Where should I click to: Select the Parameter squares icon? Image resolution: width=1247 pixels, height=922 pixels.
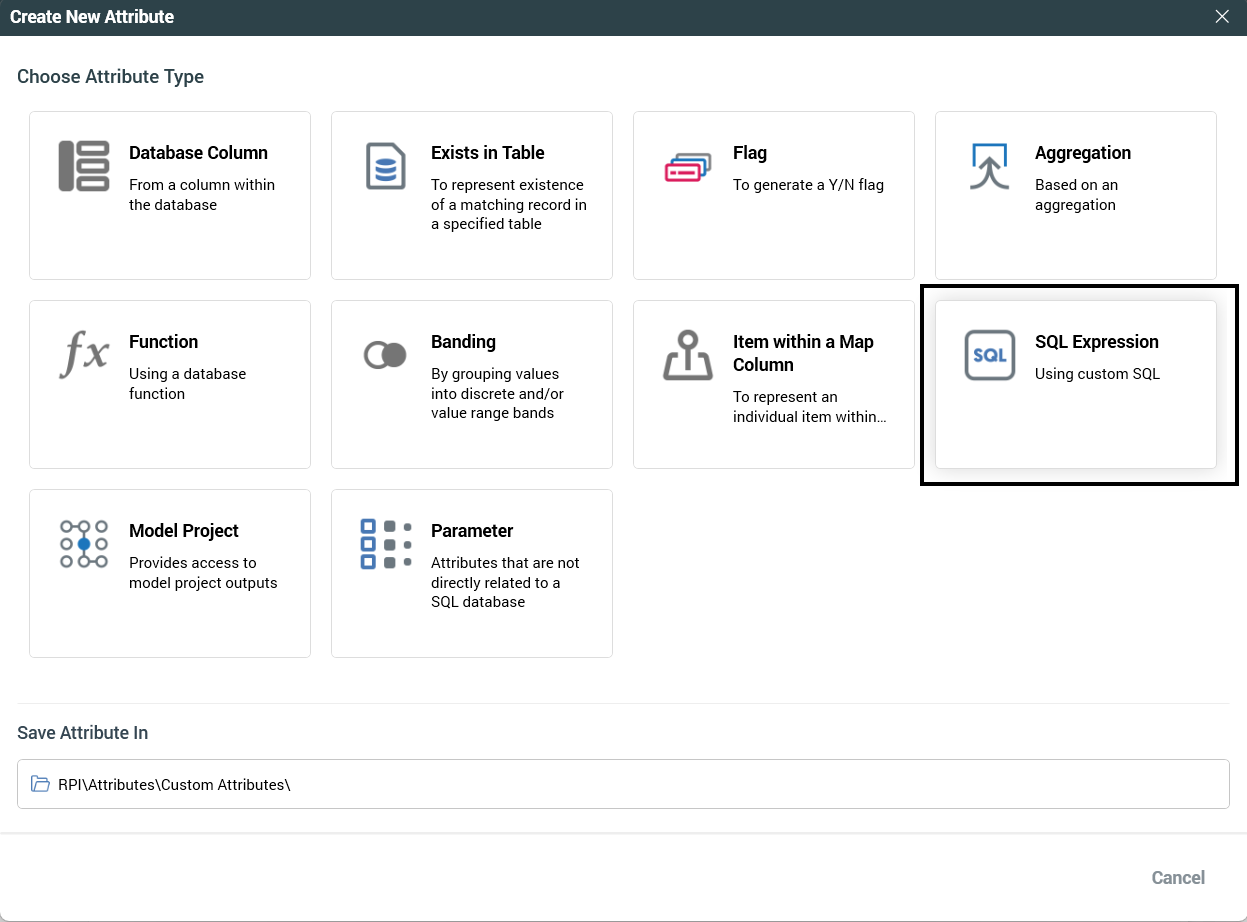[x=386, y=544]
